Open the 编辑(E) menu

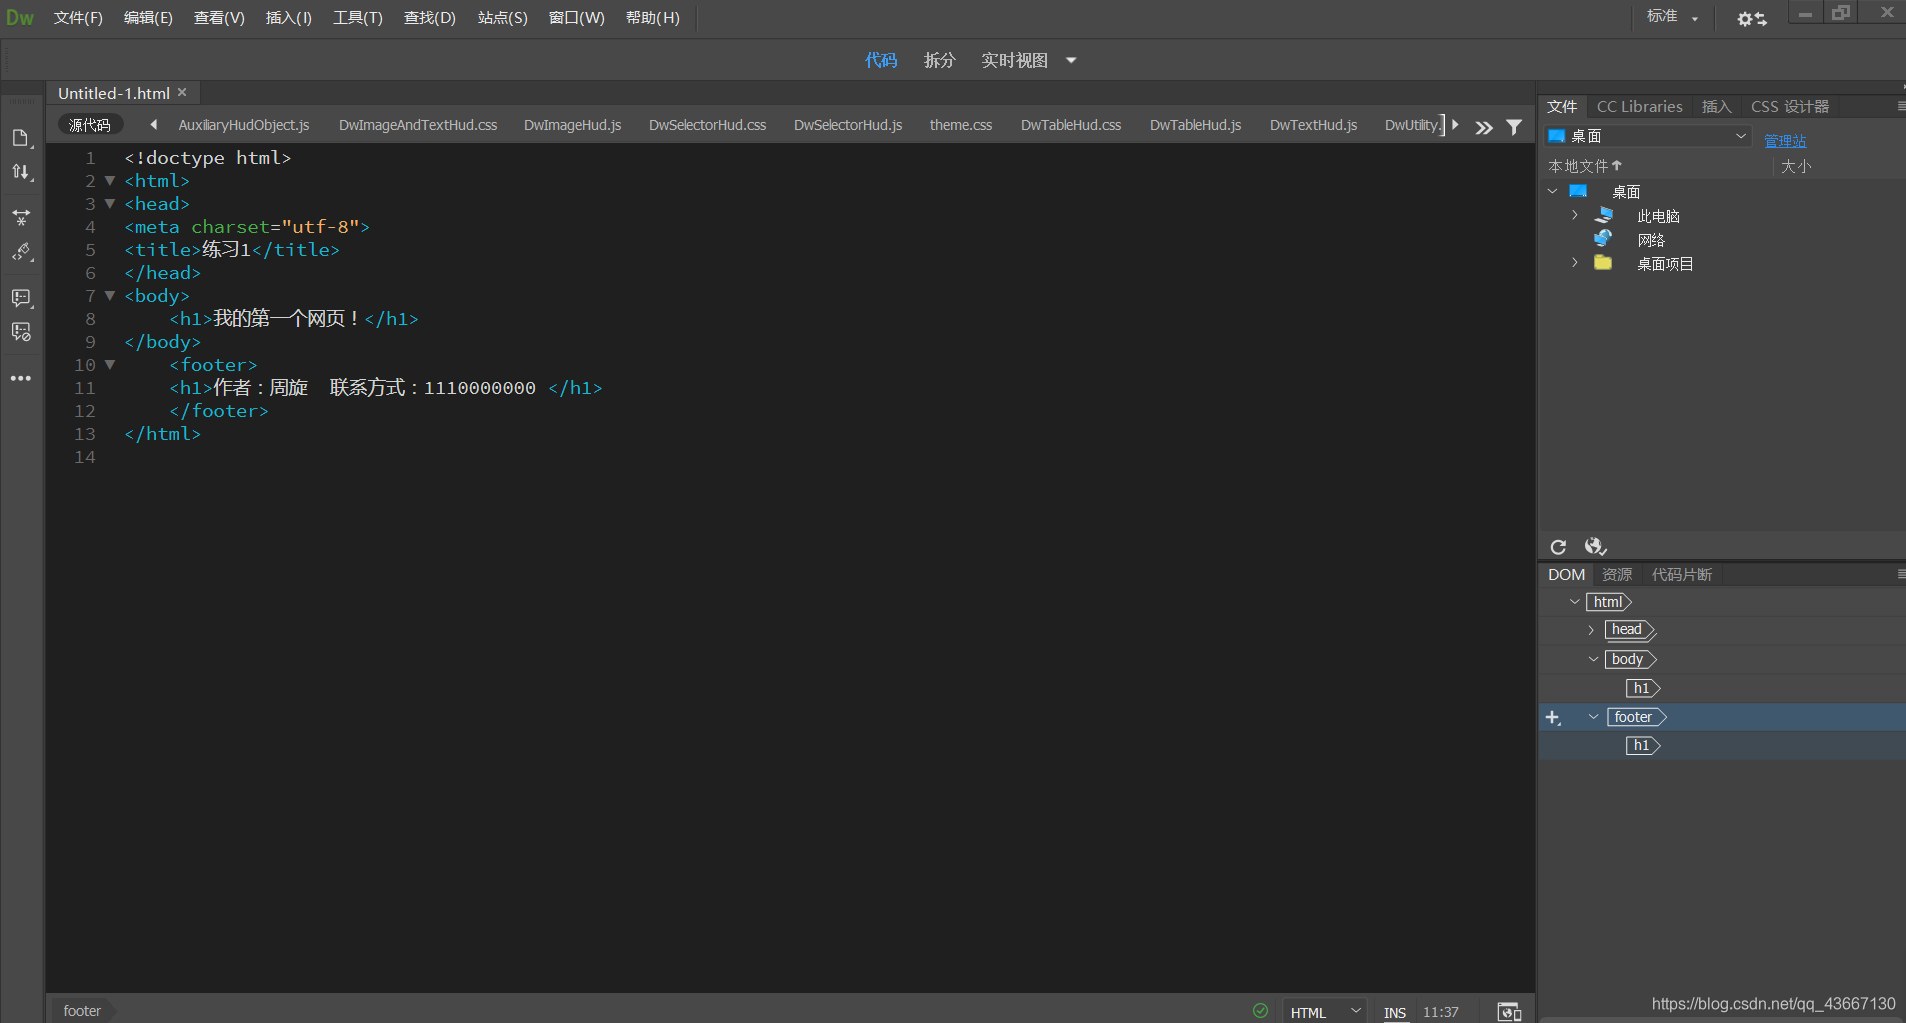148,18
